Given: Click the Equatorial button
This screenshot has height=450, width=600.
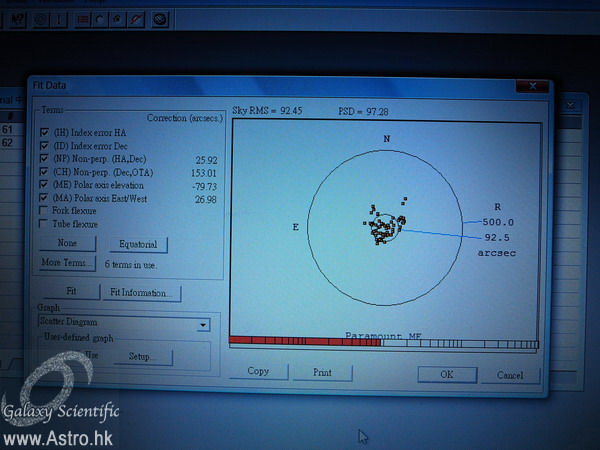Looking at the screenshot, I should click(x=138, y=244).
